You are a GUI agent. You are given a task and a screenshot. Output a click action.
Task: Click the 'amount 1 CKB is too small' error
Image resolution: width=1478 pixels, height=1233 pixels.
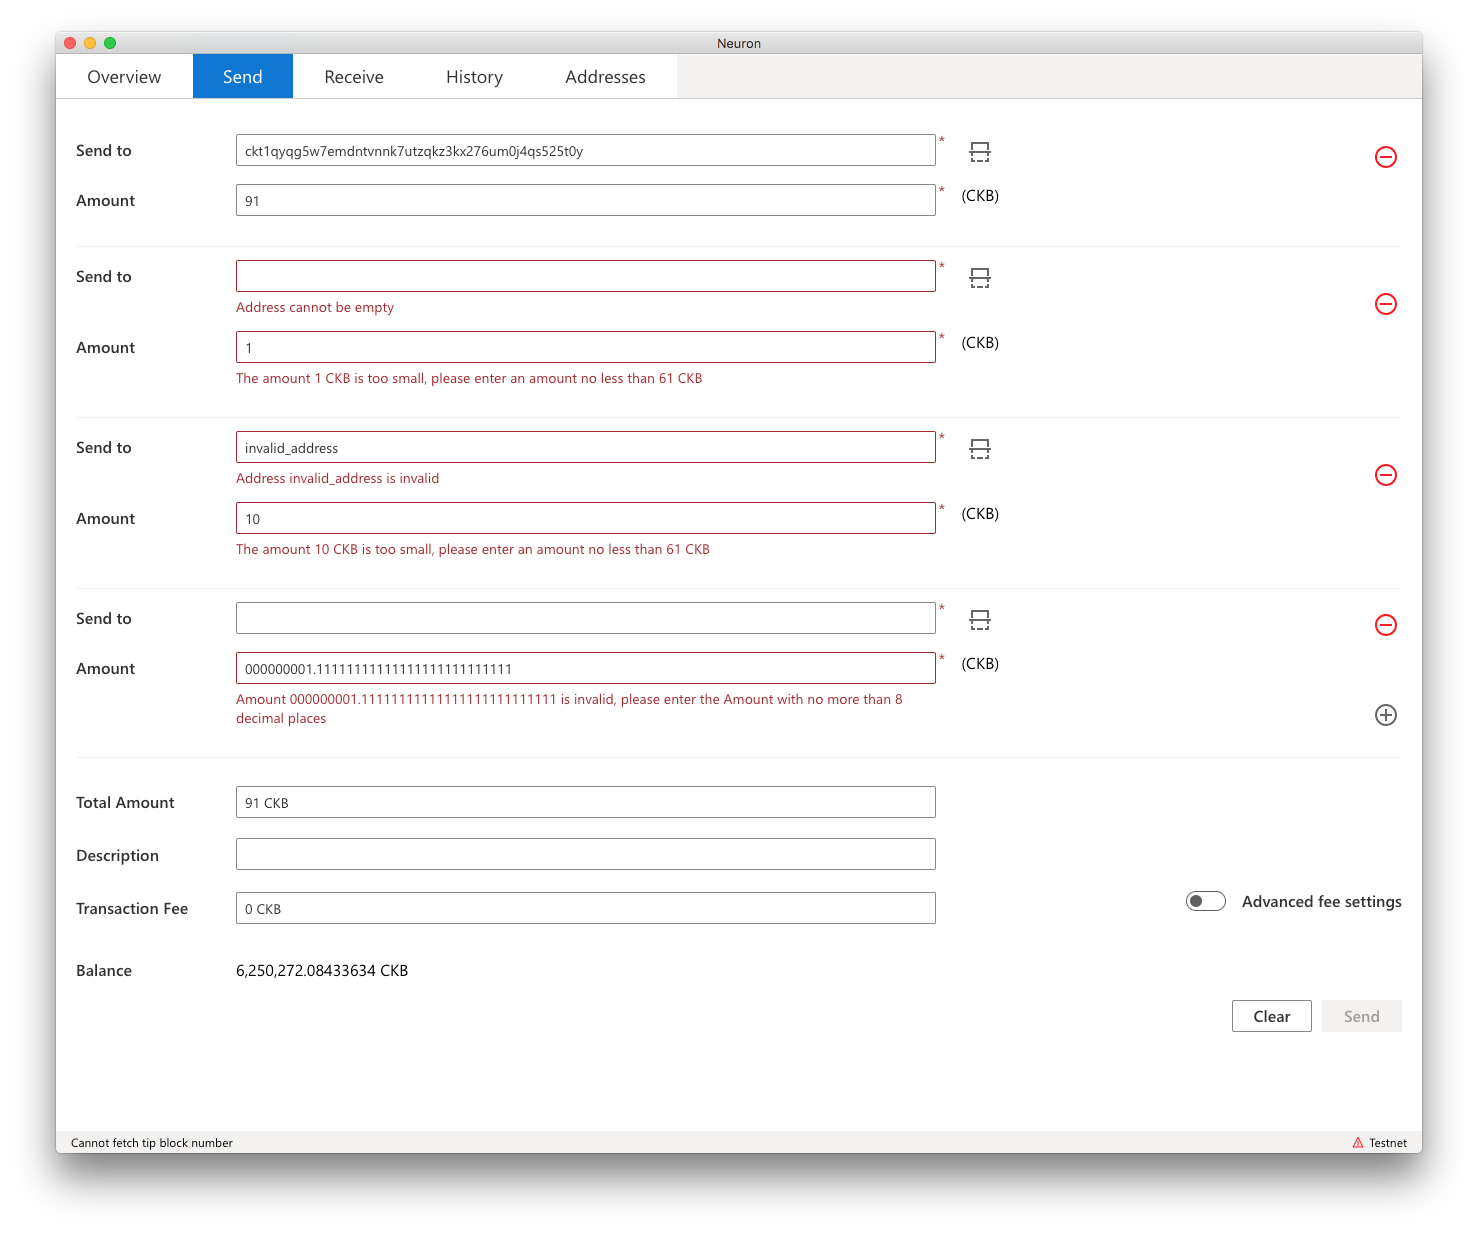tap(469, 378)
